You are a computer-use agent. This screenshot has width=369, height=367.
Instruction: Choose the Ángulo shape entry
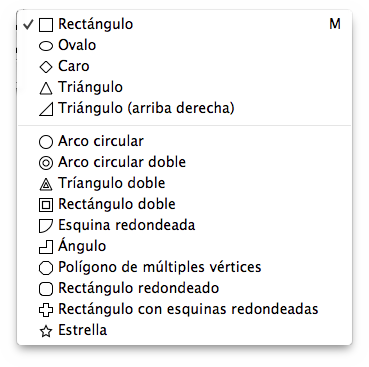(x=184, y=246)
